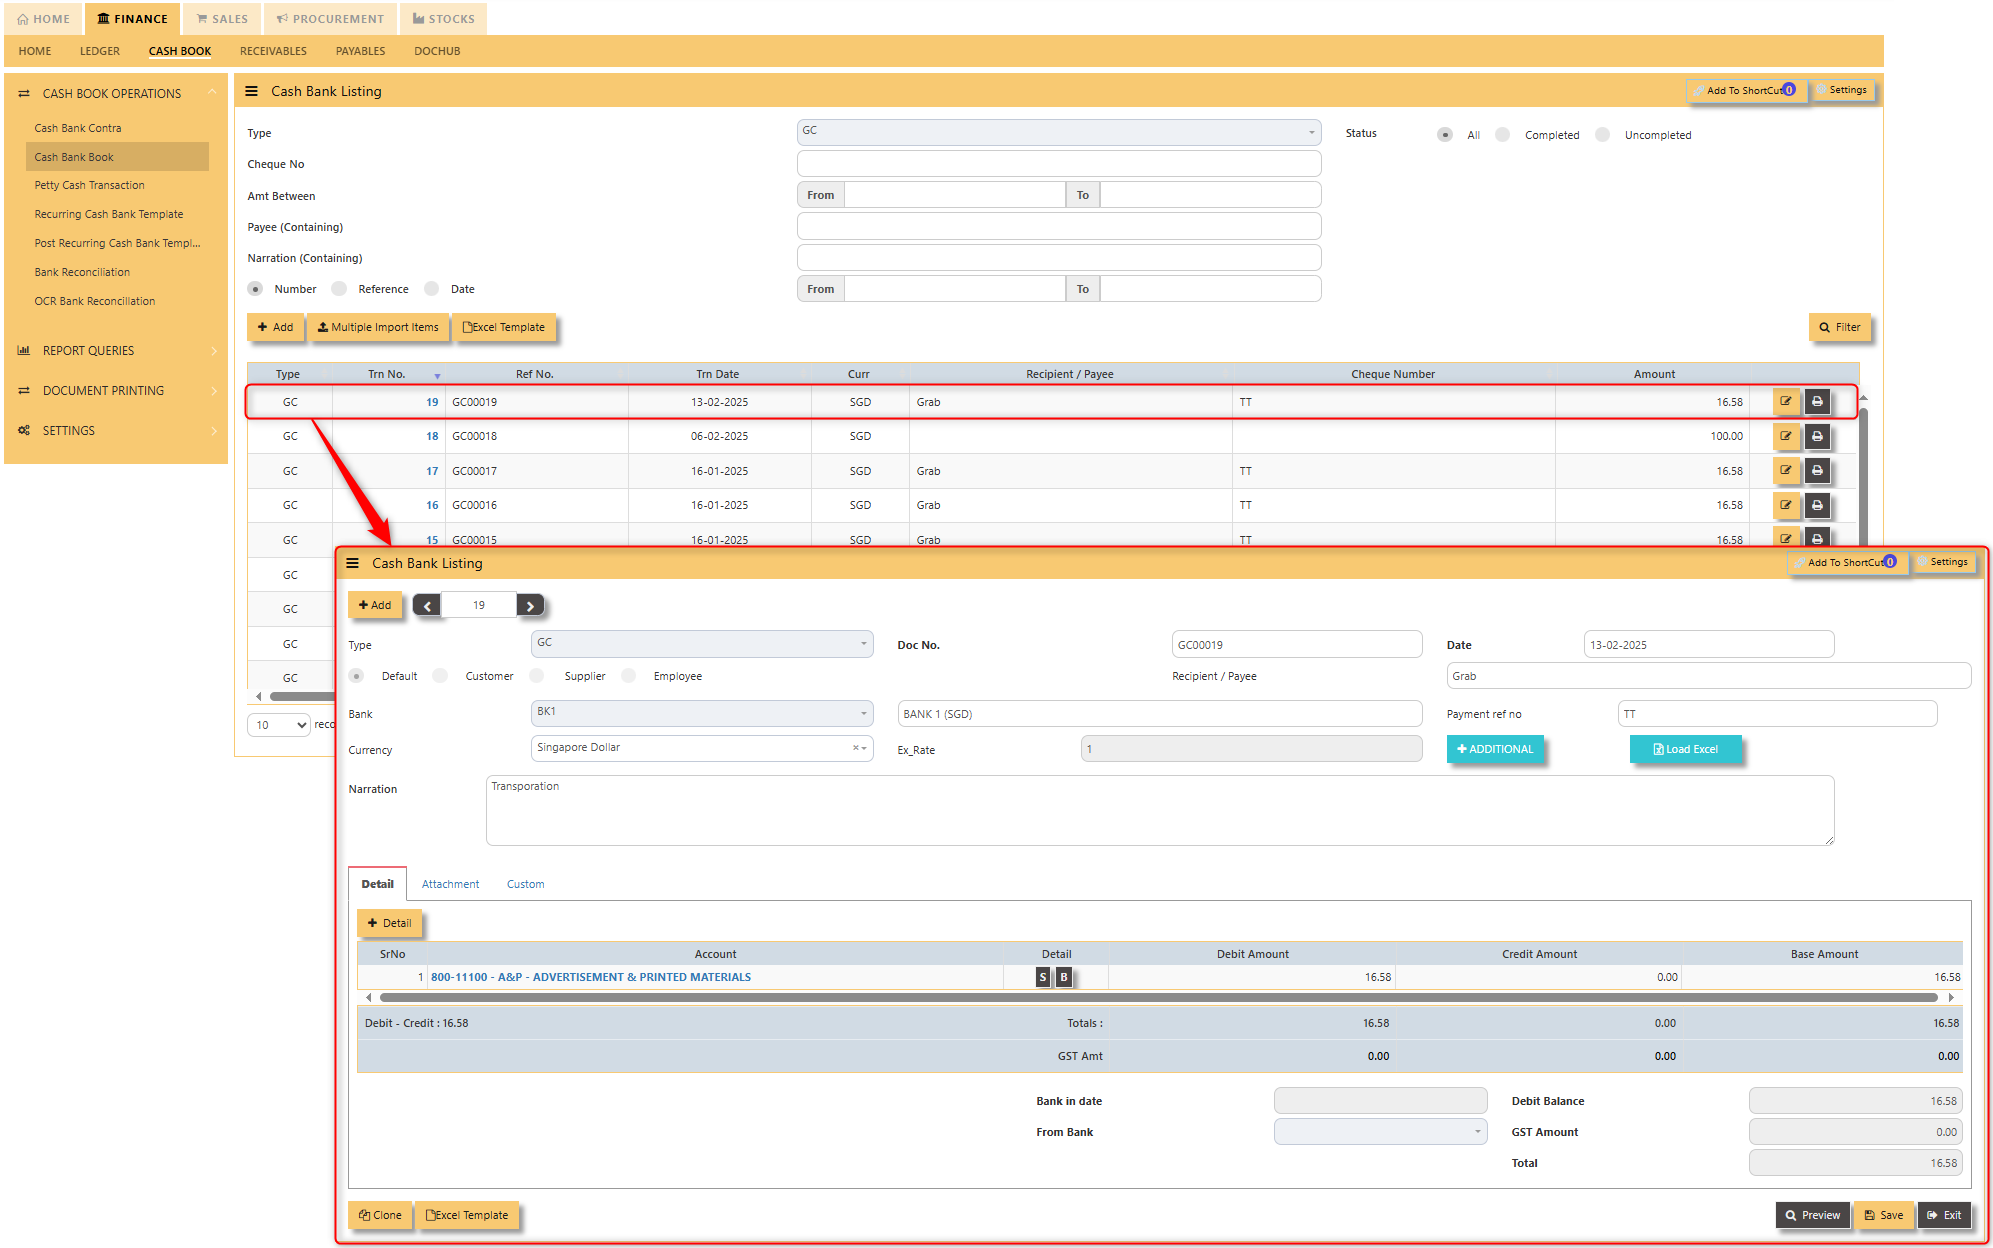Click print icon for transaction GC00016
This screenshot has height=1248, width=1993.
pyautogui.click(x=1817, y=505)
